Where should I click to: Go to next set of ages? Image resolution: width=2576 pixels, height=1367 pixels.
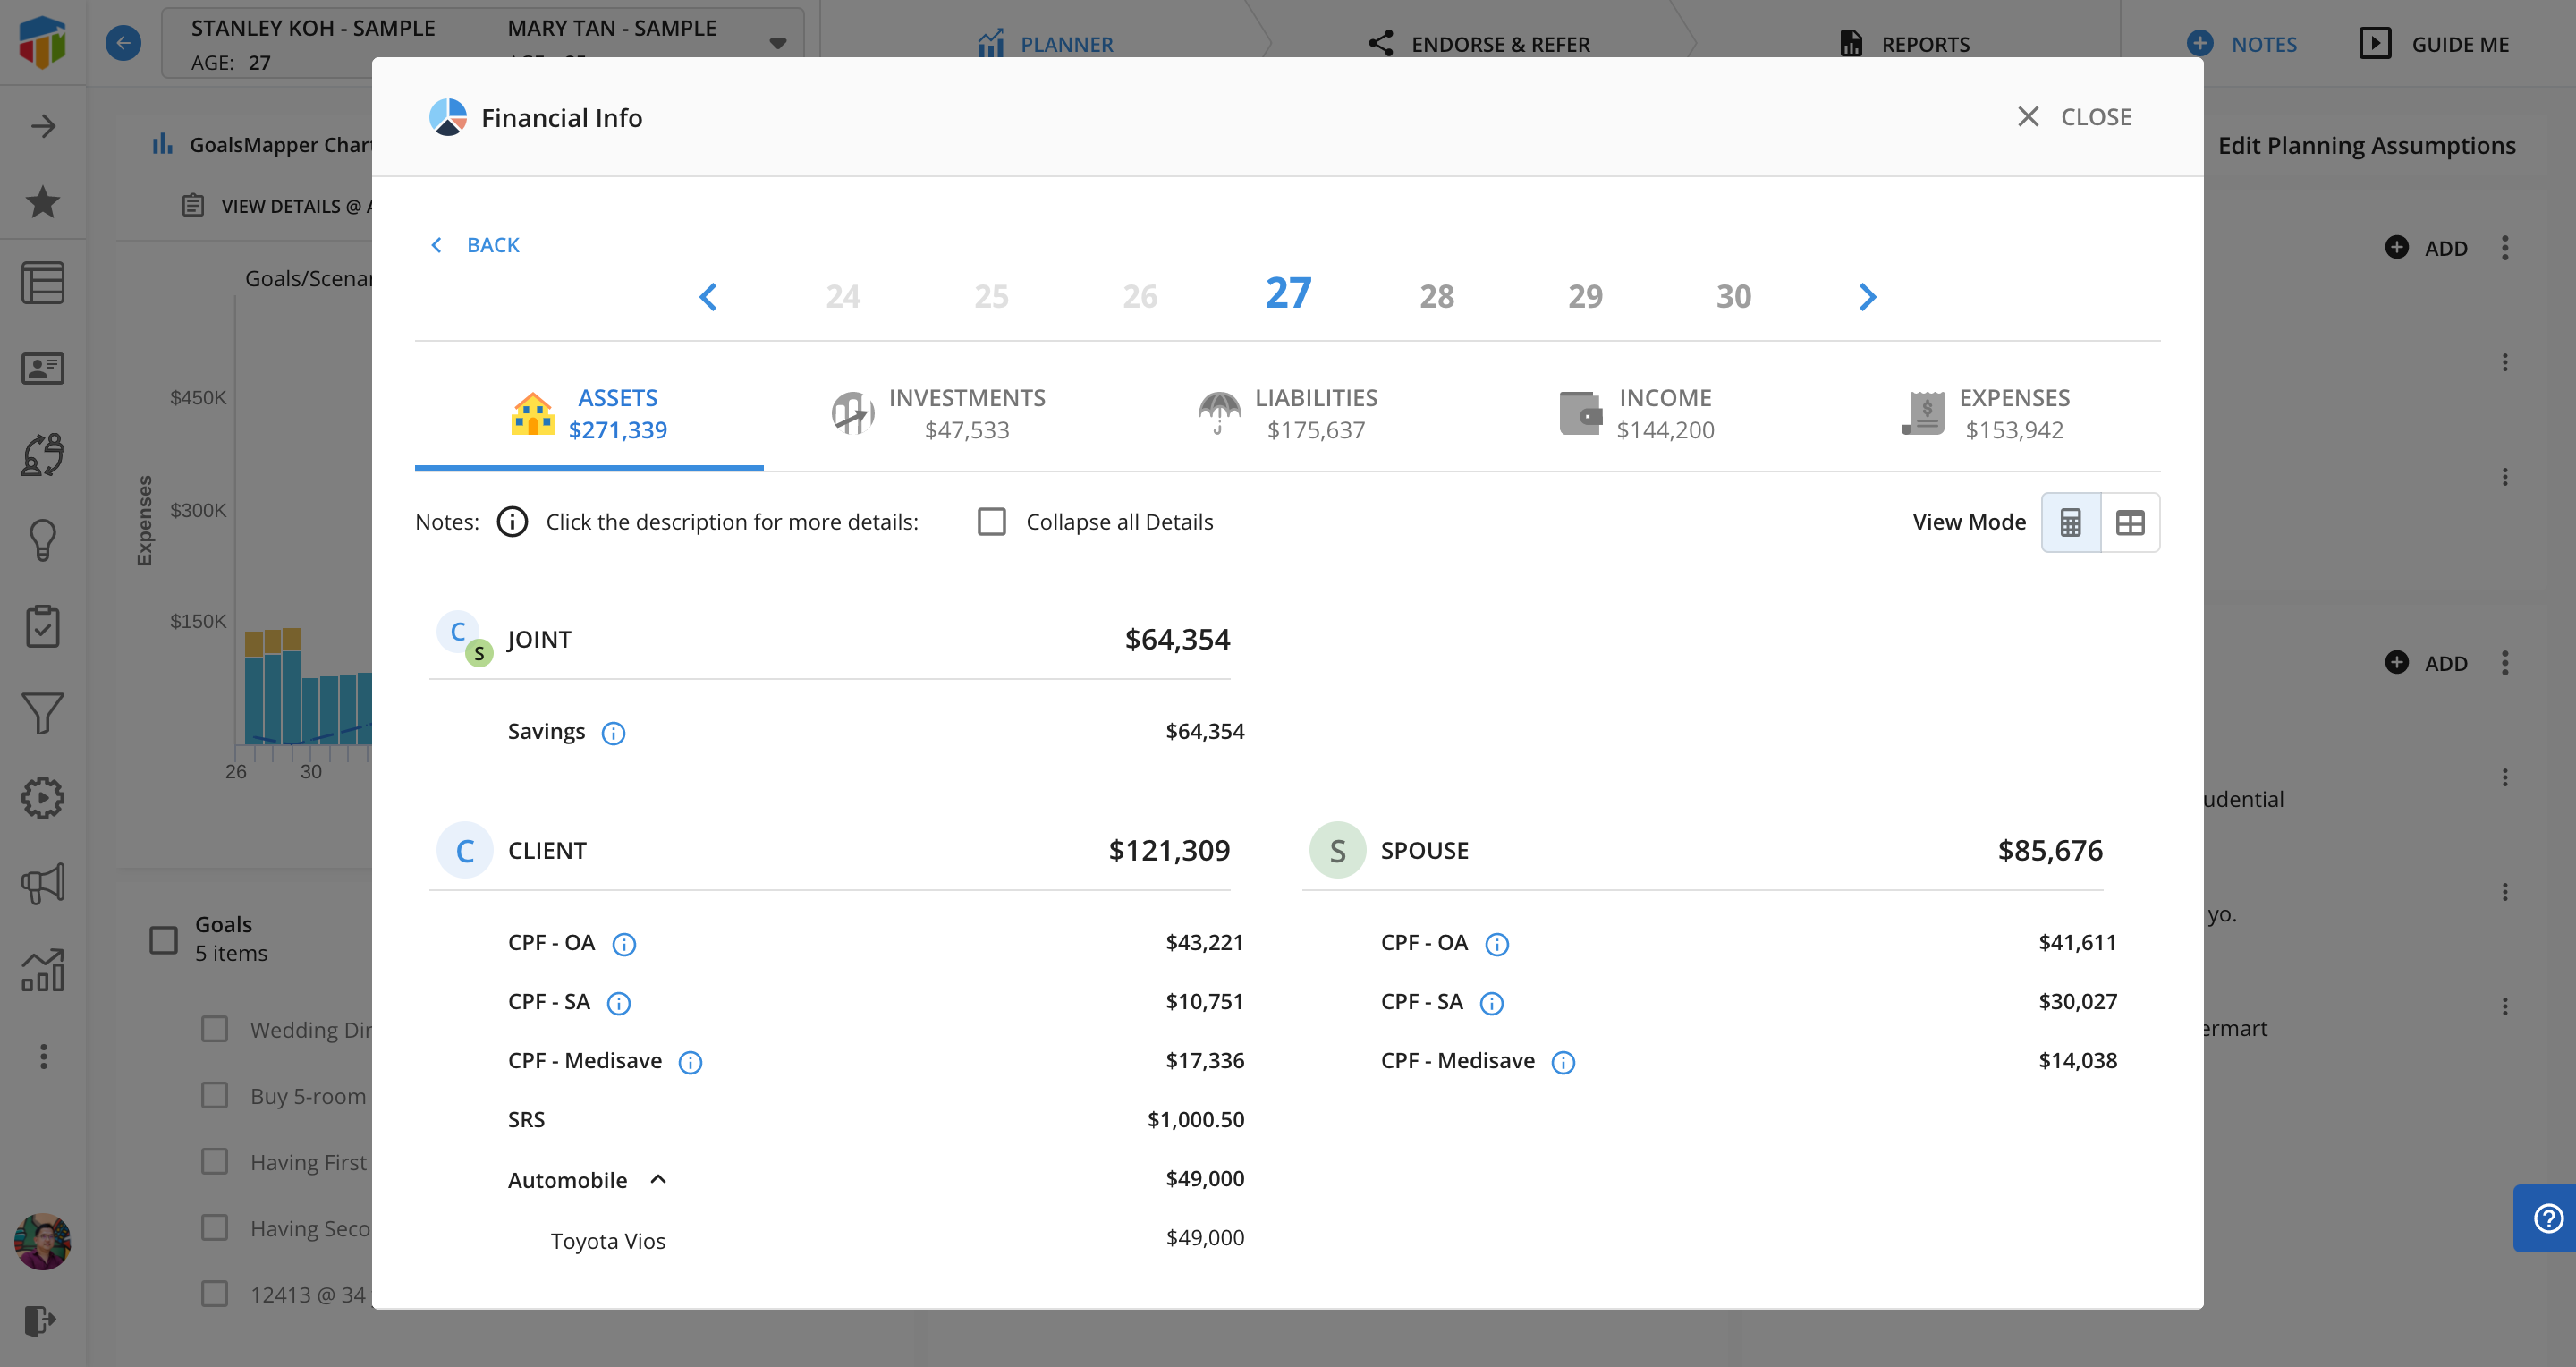(1867, 297)
